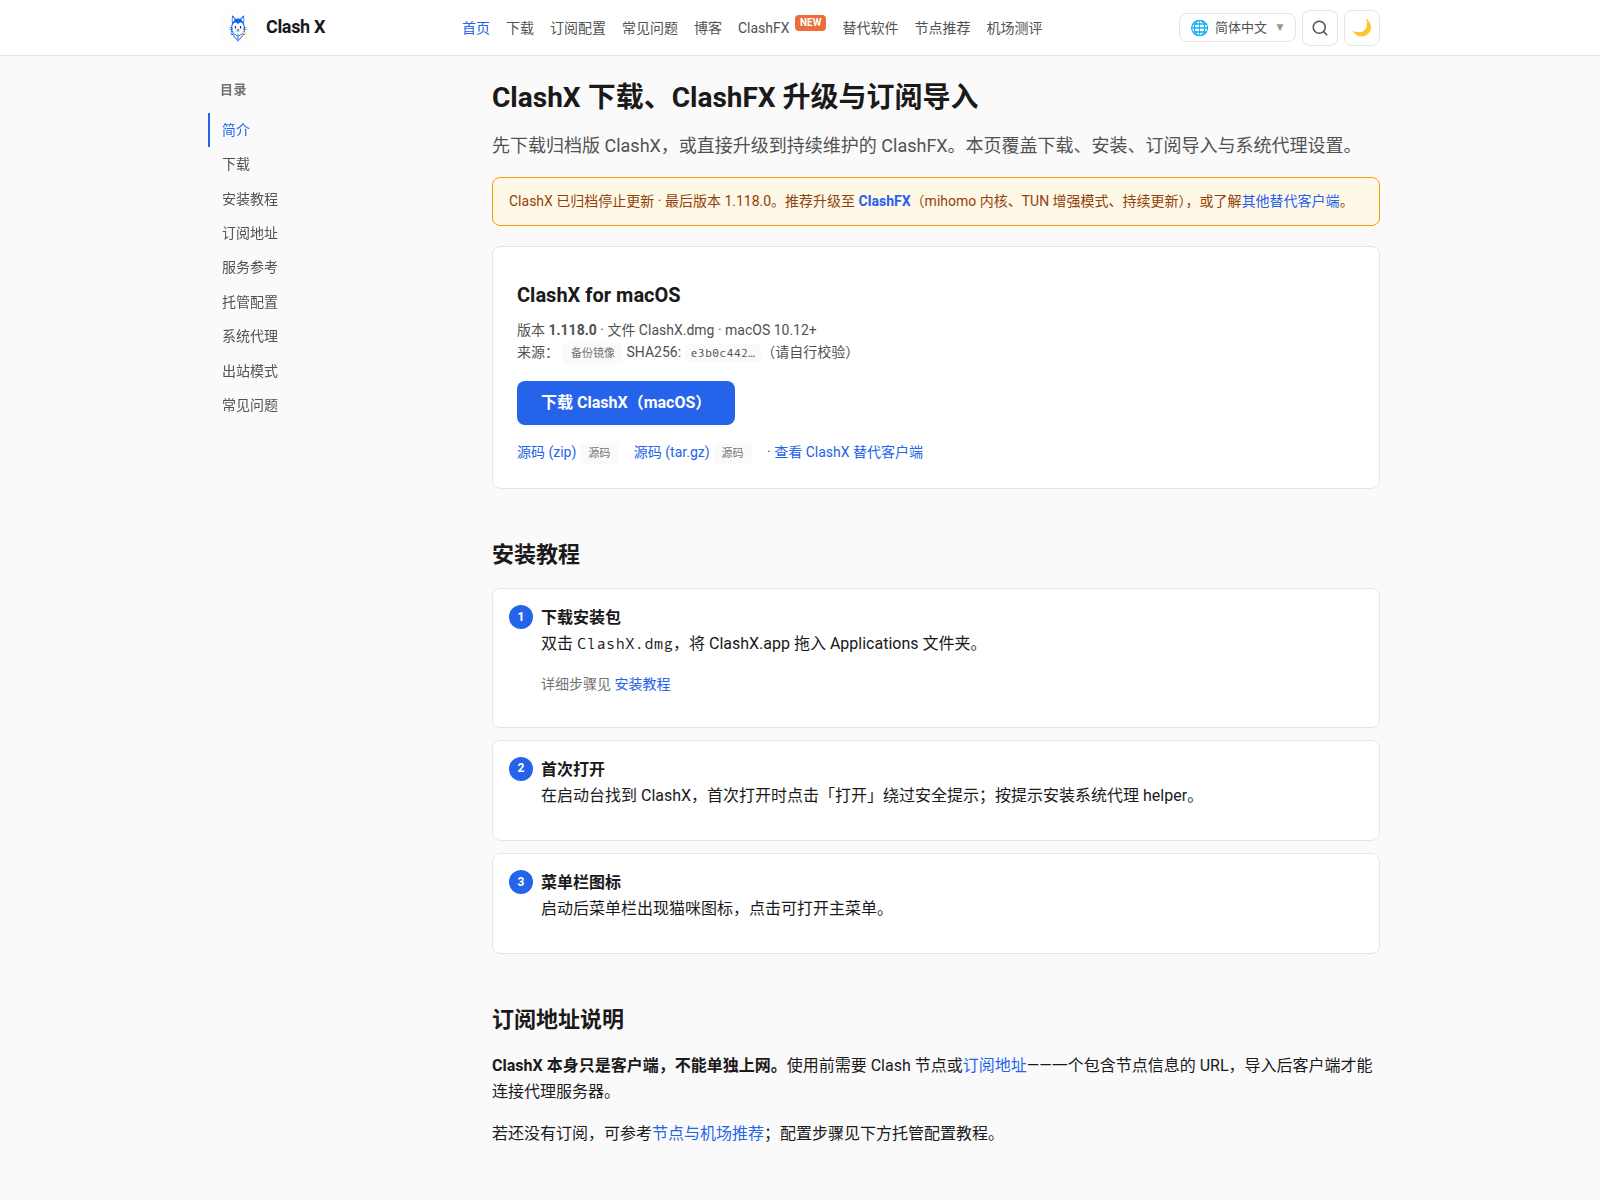Select 简介 in the sidebar contents

pyautogui.click(x=236, y=130)
